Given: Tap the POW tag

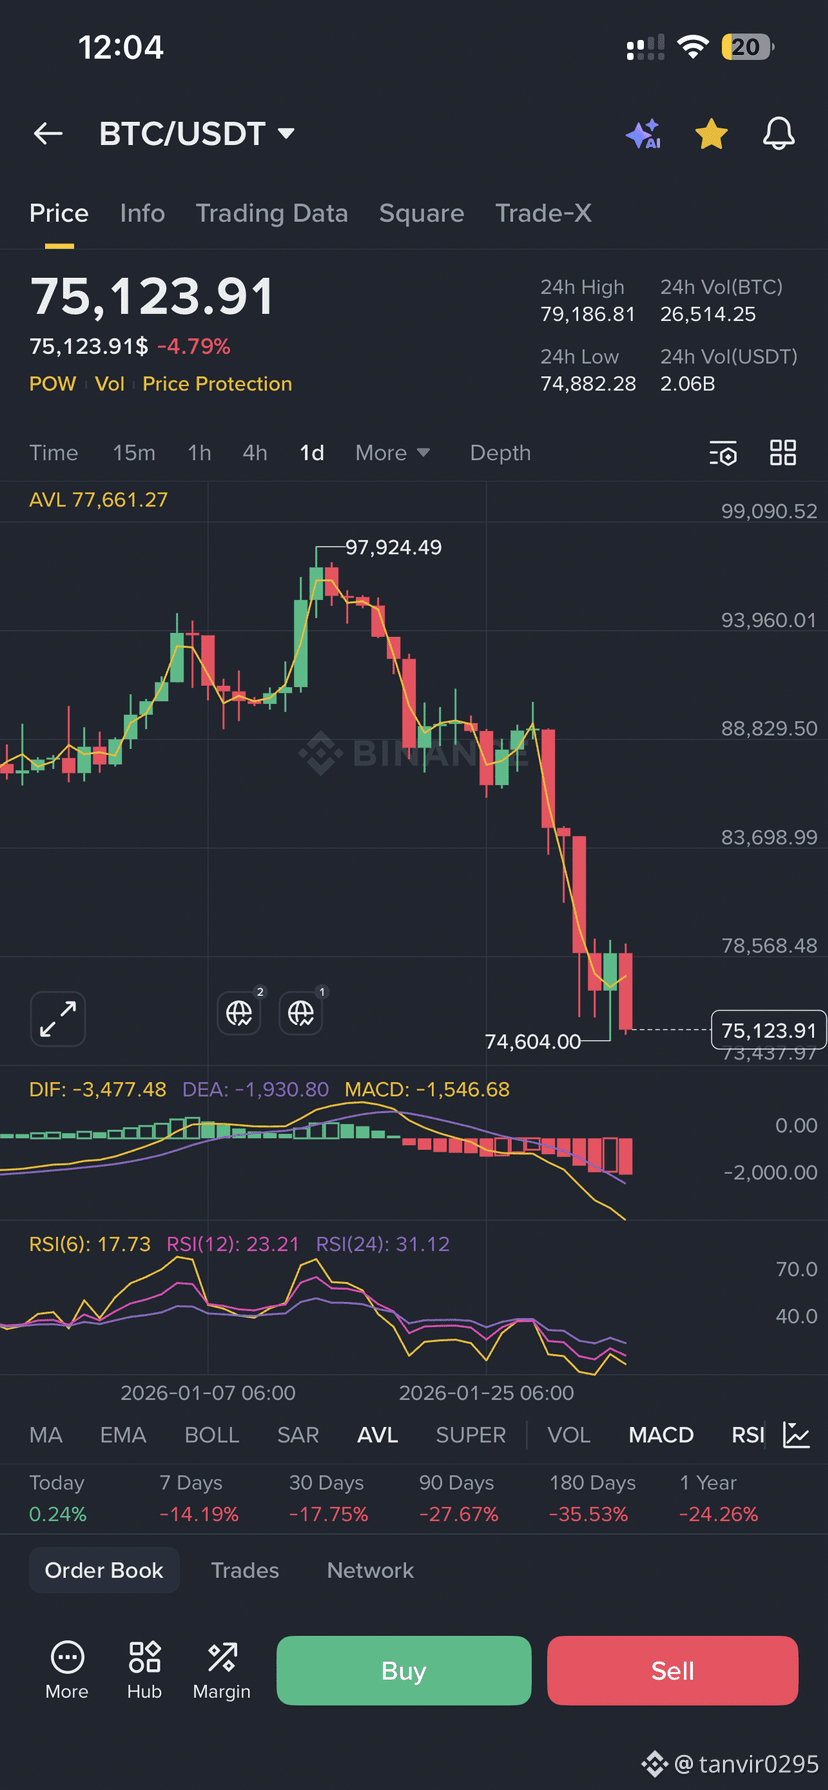Looking at the screenshot, I should (52, 384).
